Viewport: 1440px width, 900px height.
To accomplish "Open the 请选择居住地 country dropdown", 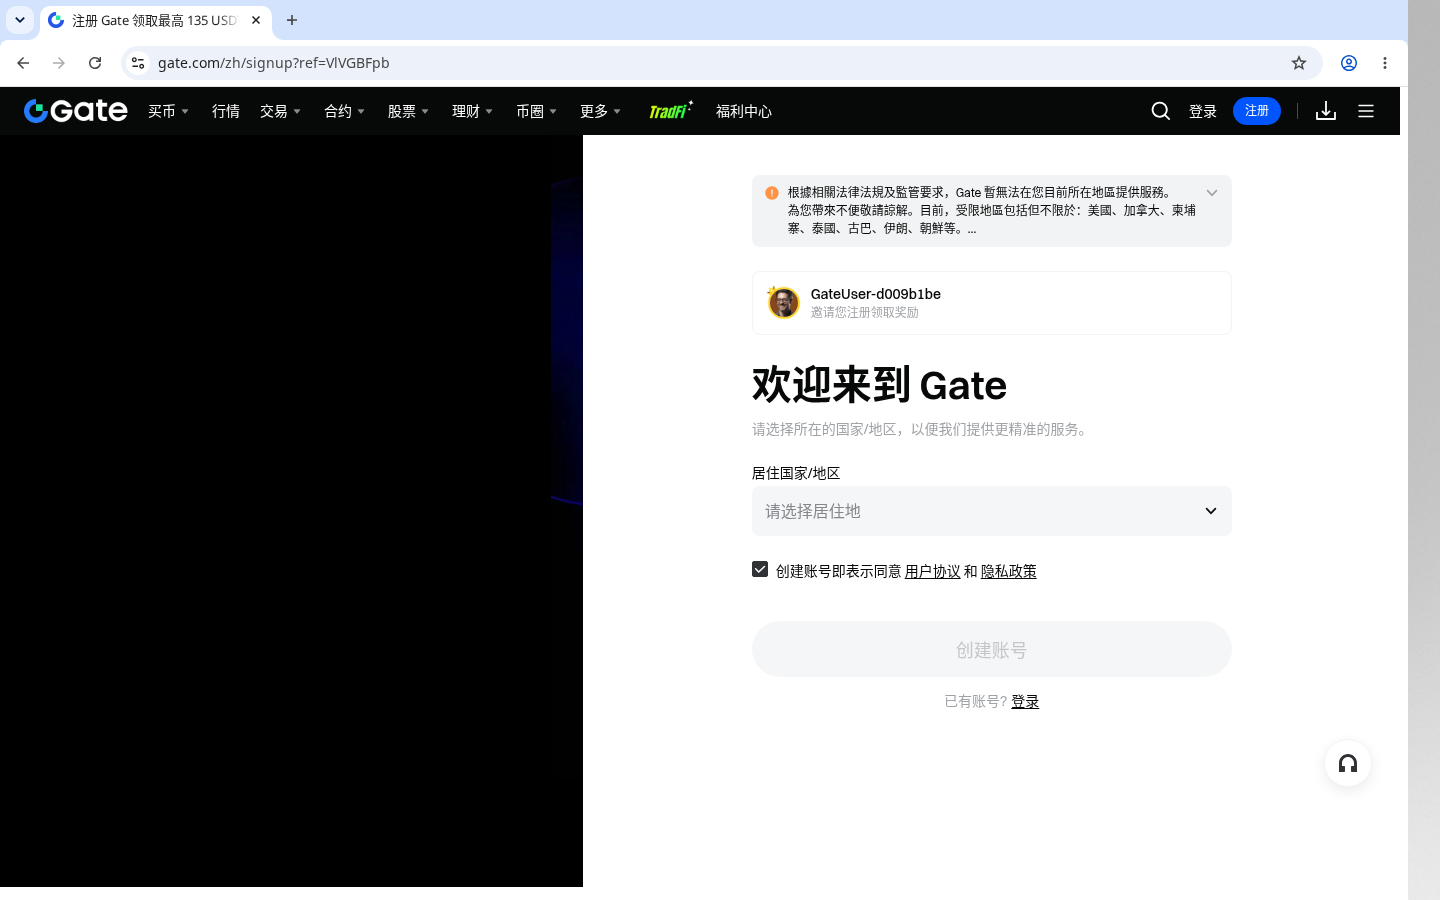I will click(992, 511).
